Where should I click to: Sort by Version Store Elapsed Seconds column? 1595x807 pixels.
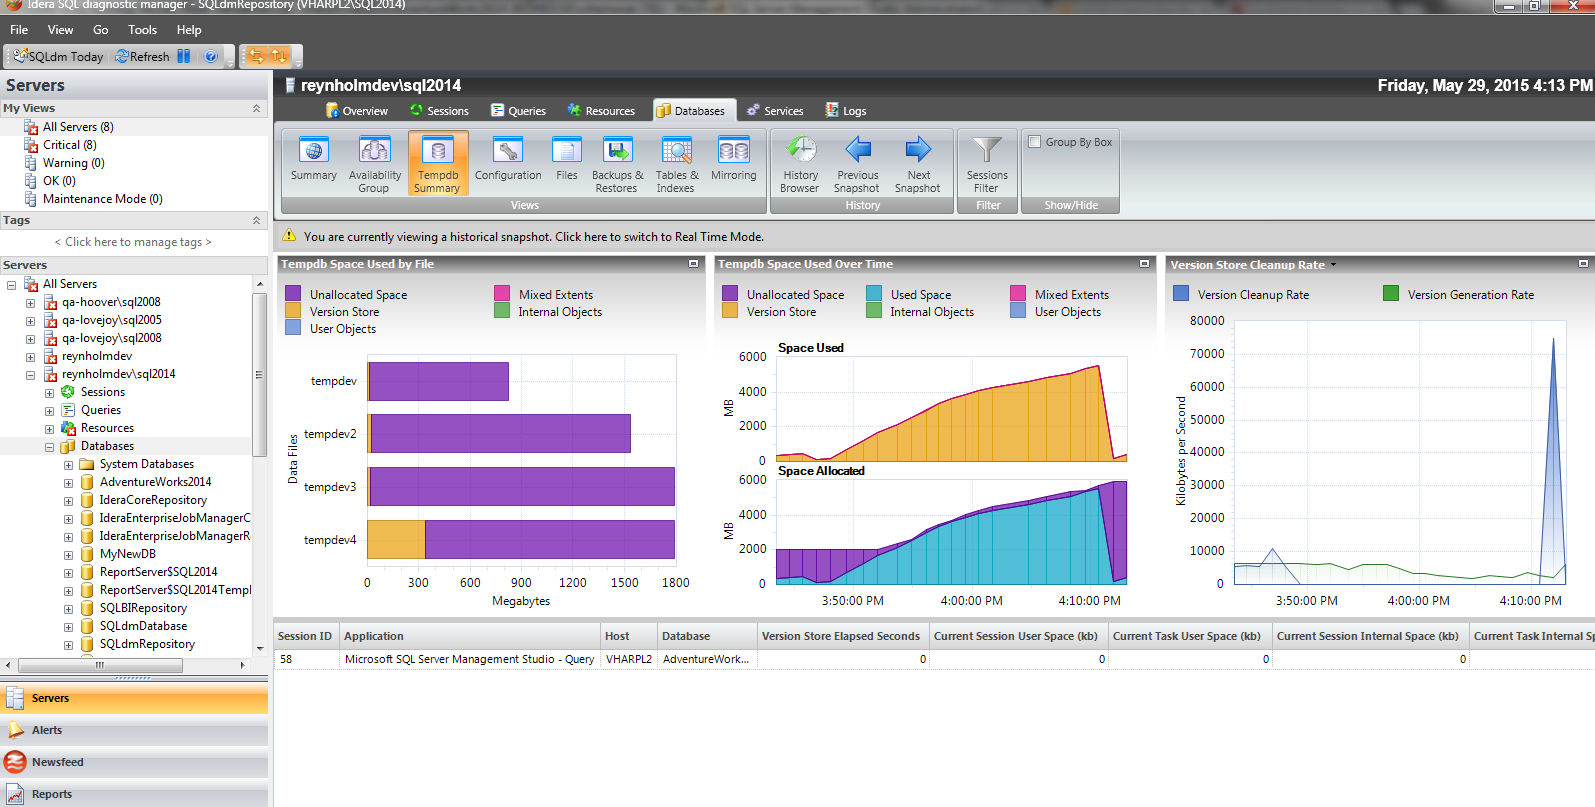(841, 636)
